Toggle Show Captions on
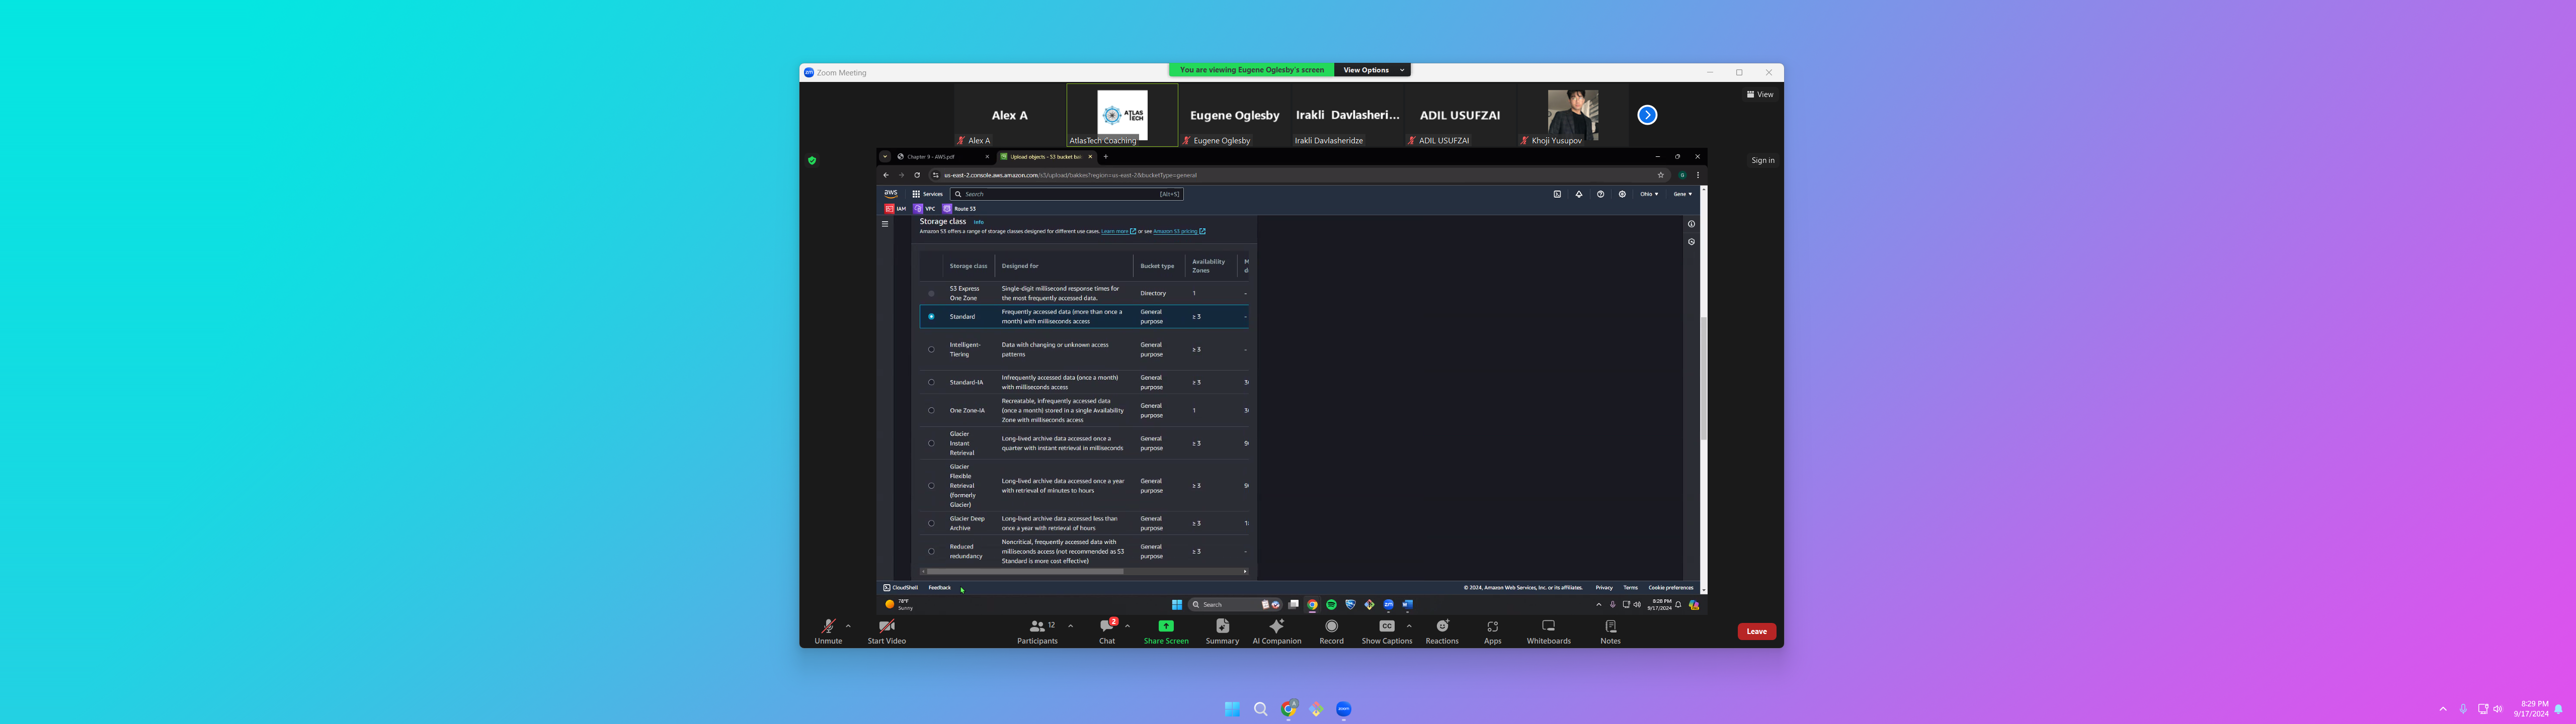The image size is (2576, 724). click(1386, 627)
